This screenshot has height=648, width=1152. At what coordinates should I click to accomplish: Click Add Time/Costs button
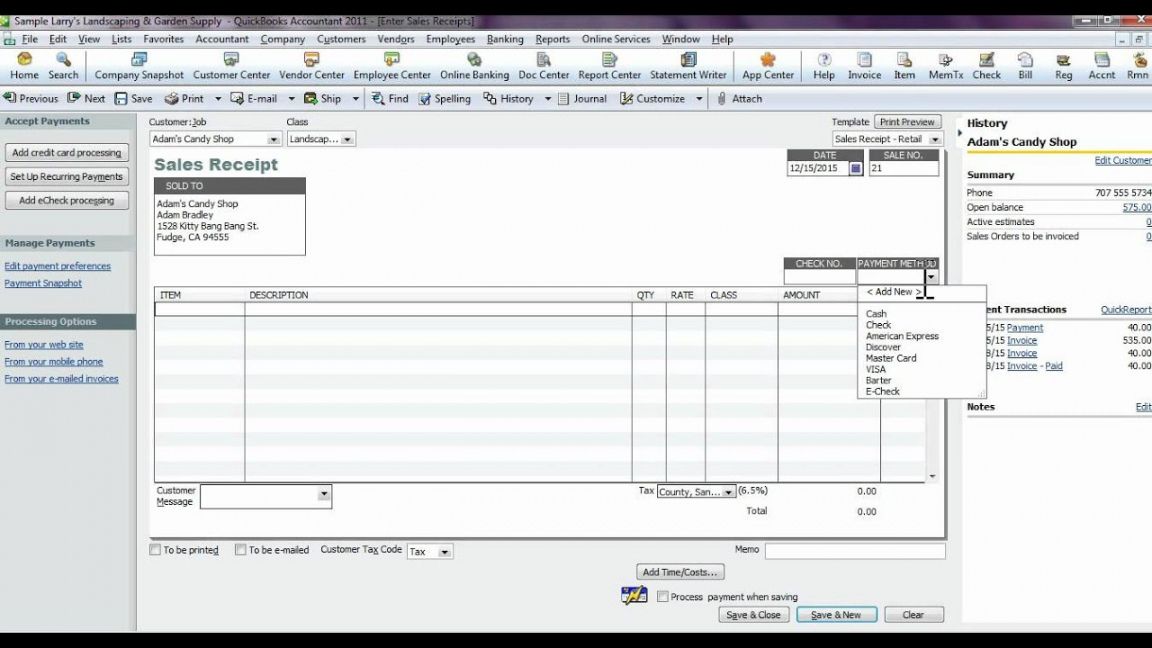coord(680,572)
